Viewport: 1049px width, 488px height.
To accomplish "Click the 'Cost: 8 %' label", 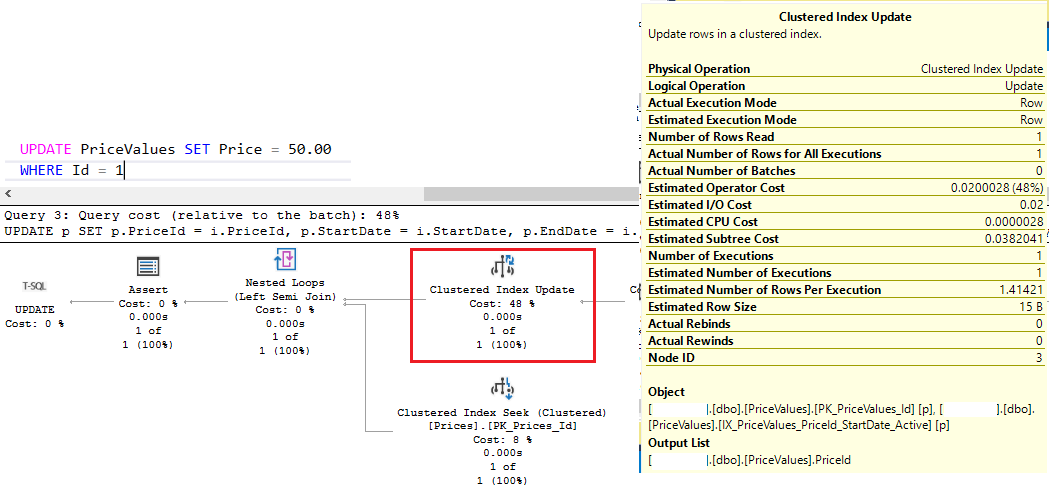I will 502,440.
